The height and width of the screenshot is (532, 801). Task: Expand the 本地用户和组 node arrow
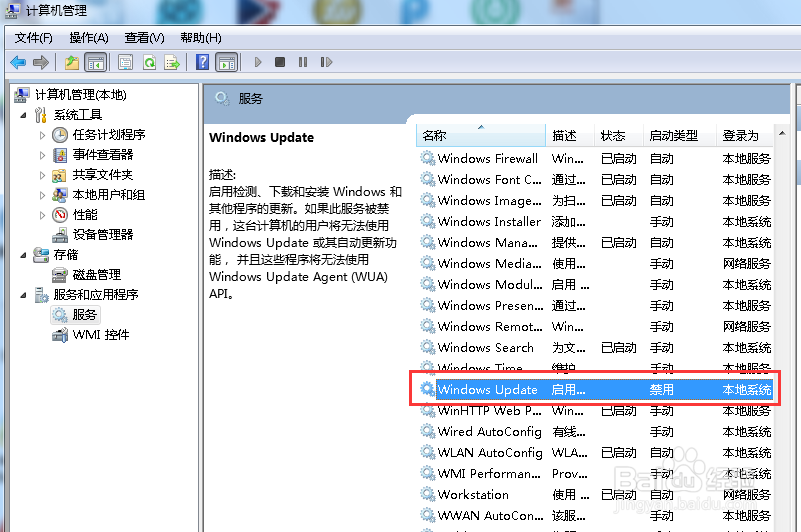pyautogui.click(x=42, y=195)
